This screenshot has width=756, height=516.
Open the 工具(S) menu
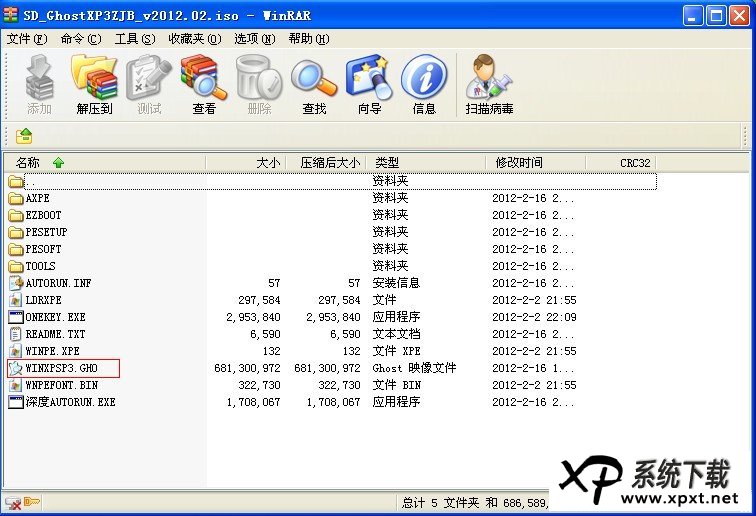point(135,39)
